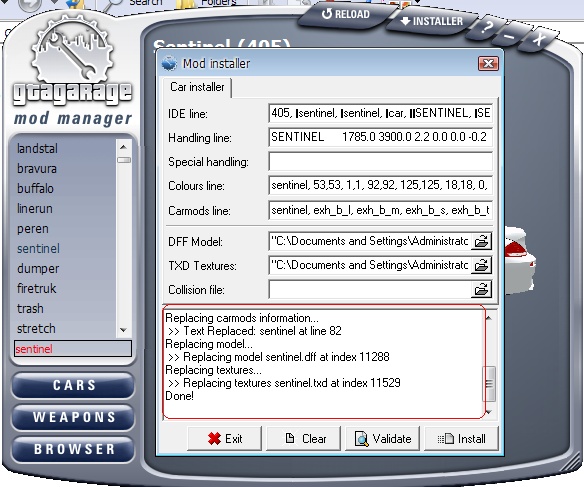This screenshot has height=487, width=584.
Task: Click the vehicle list scrollbar thumb
Action: (x=124, y=160)
